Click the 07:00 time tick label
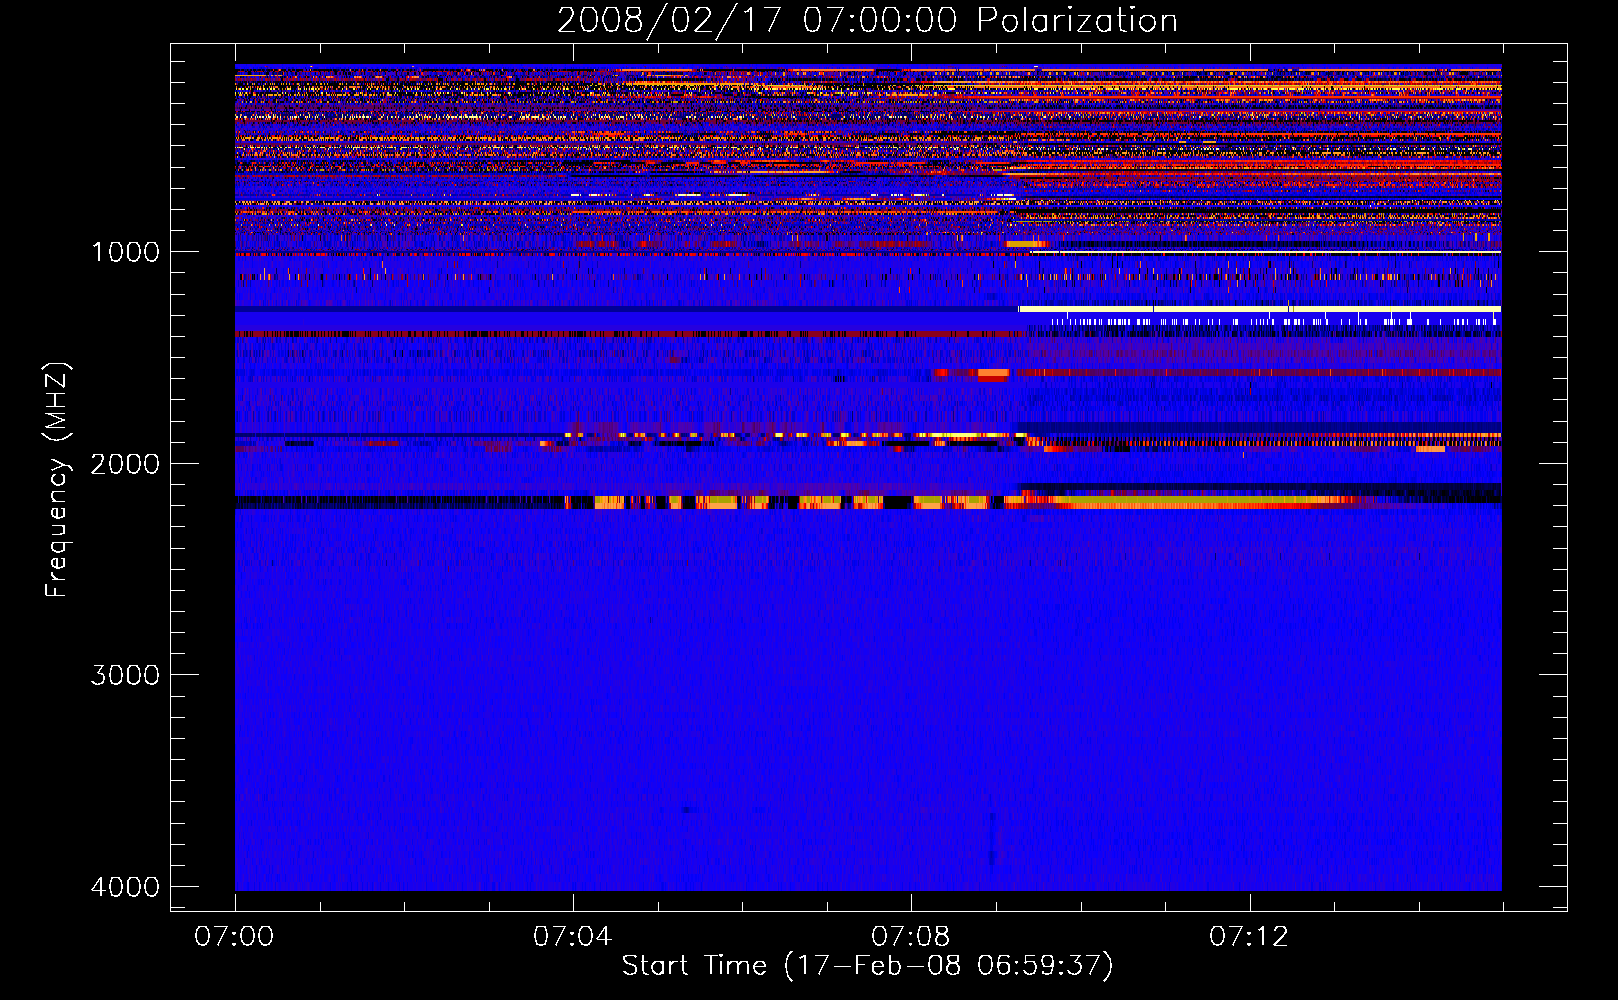 point(234,937)
